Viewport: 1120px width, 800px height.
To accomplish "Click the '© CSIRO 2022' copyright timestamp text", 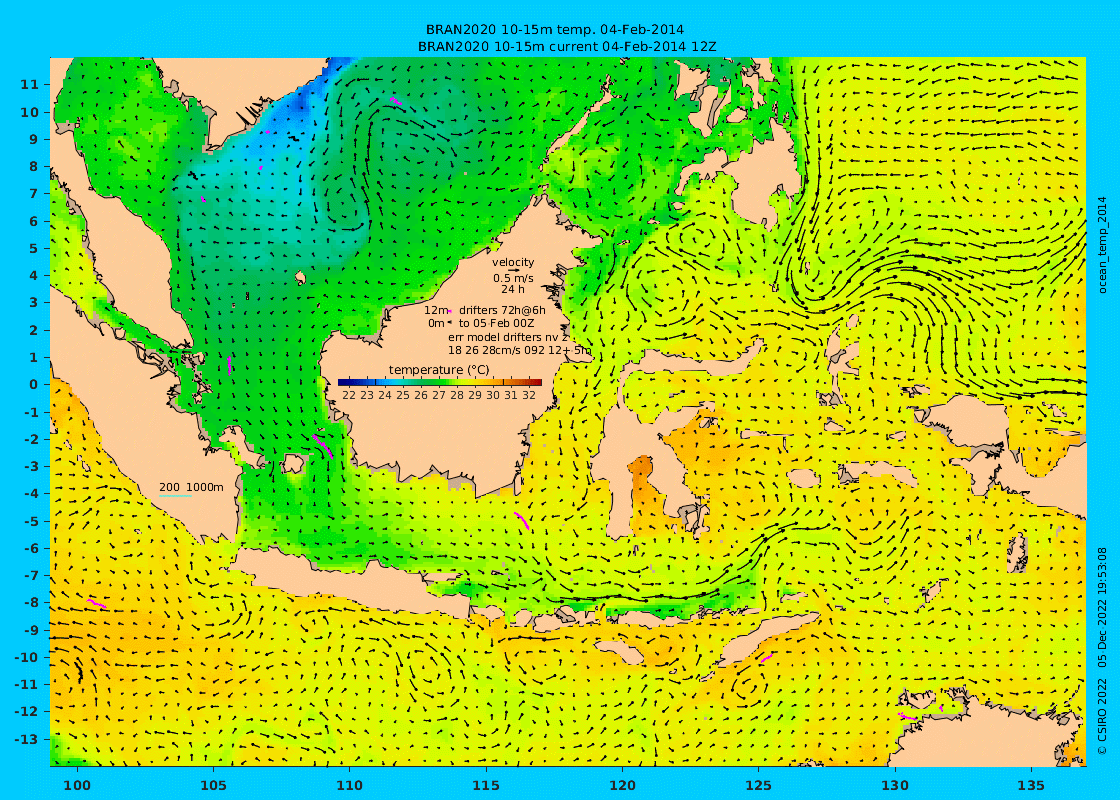I will coord(1102,650).
